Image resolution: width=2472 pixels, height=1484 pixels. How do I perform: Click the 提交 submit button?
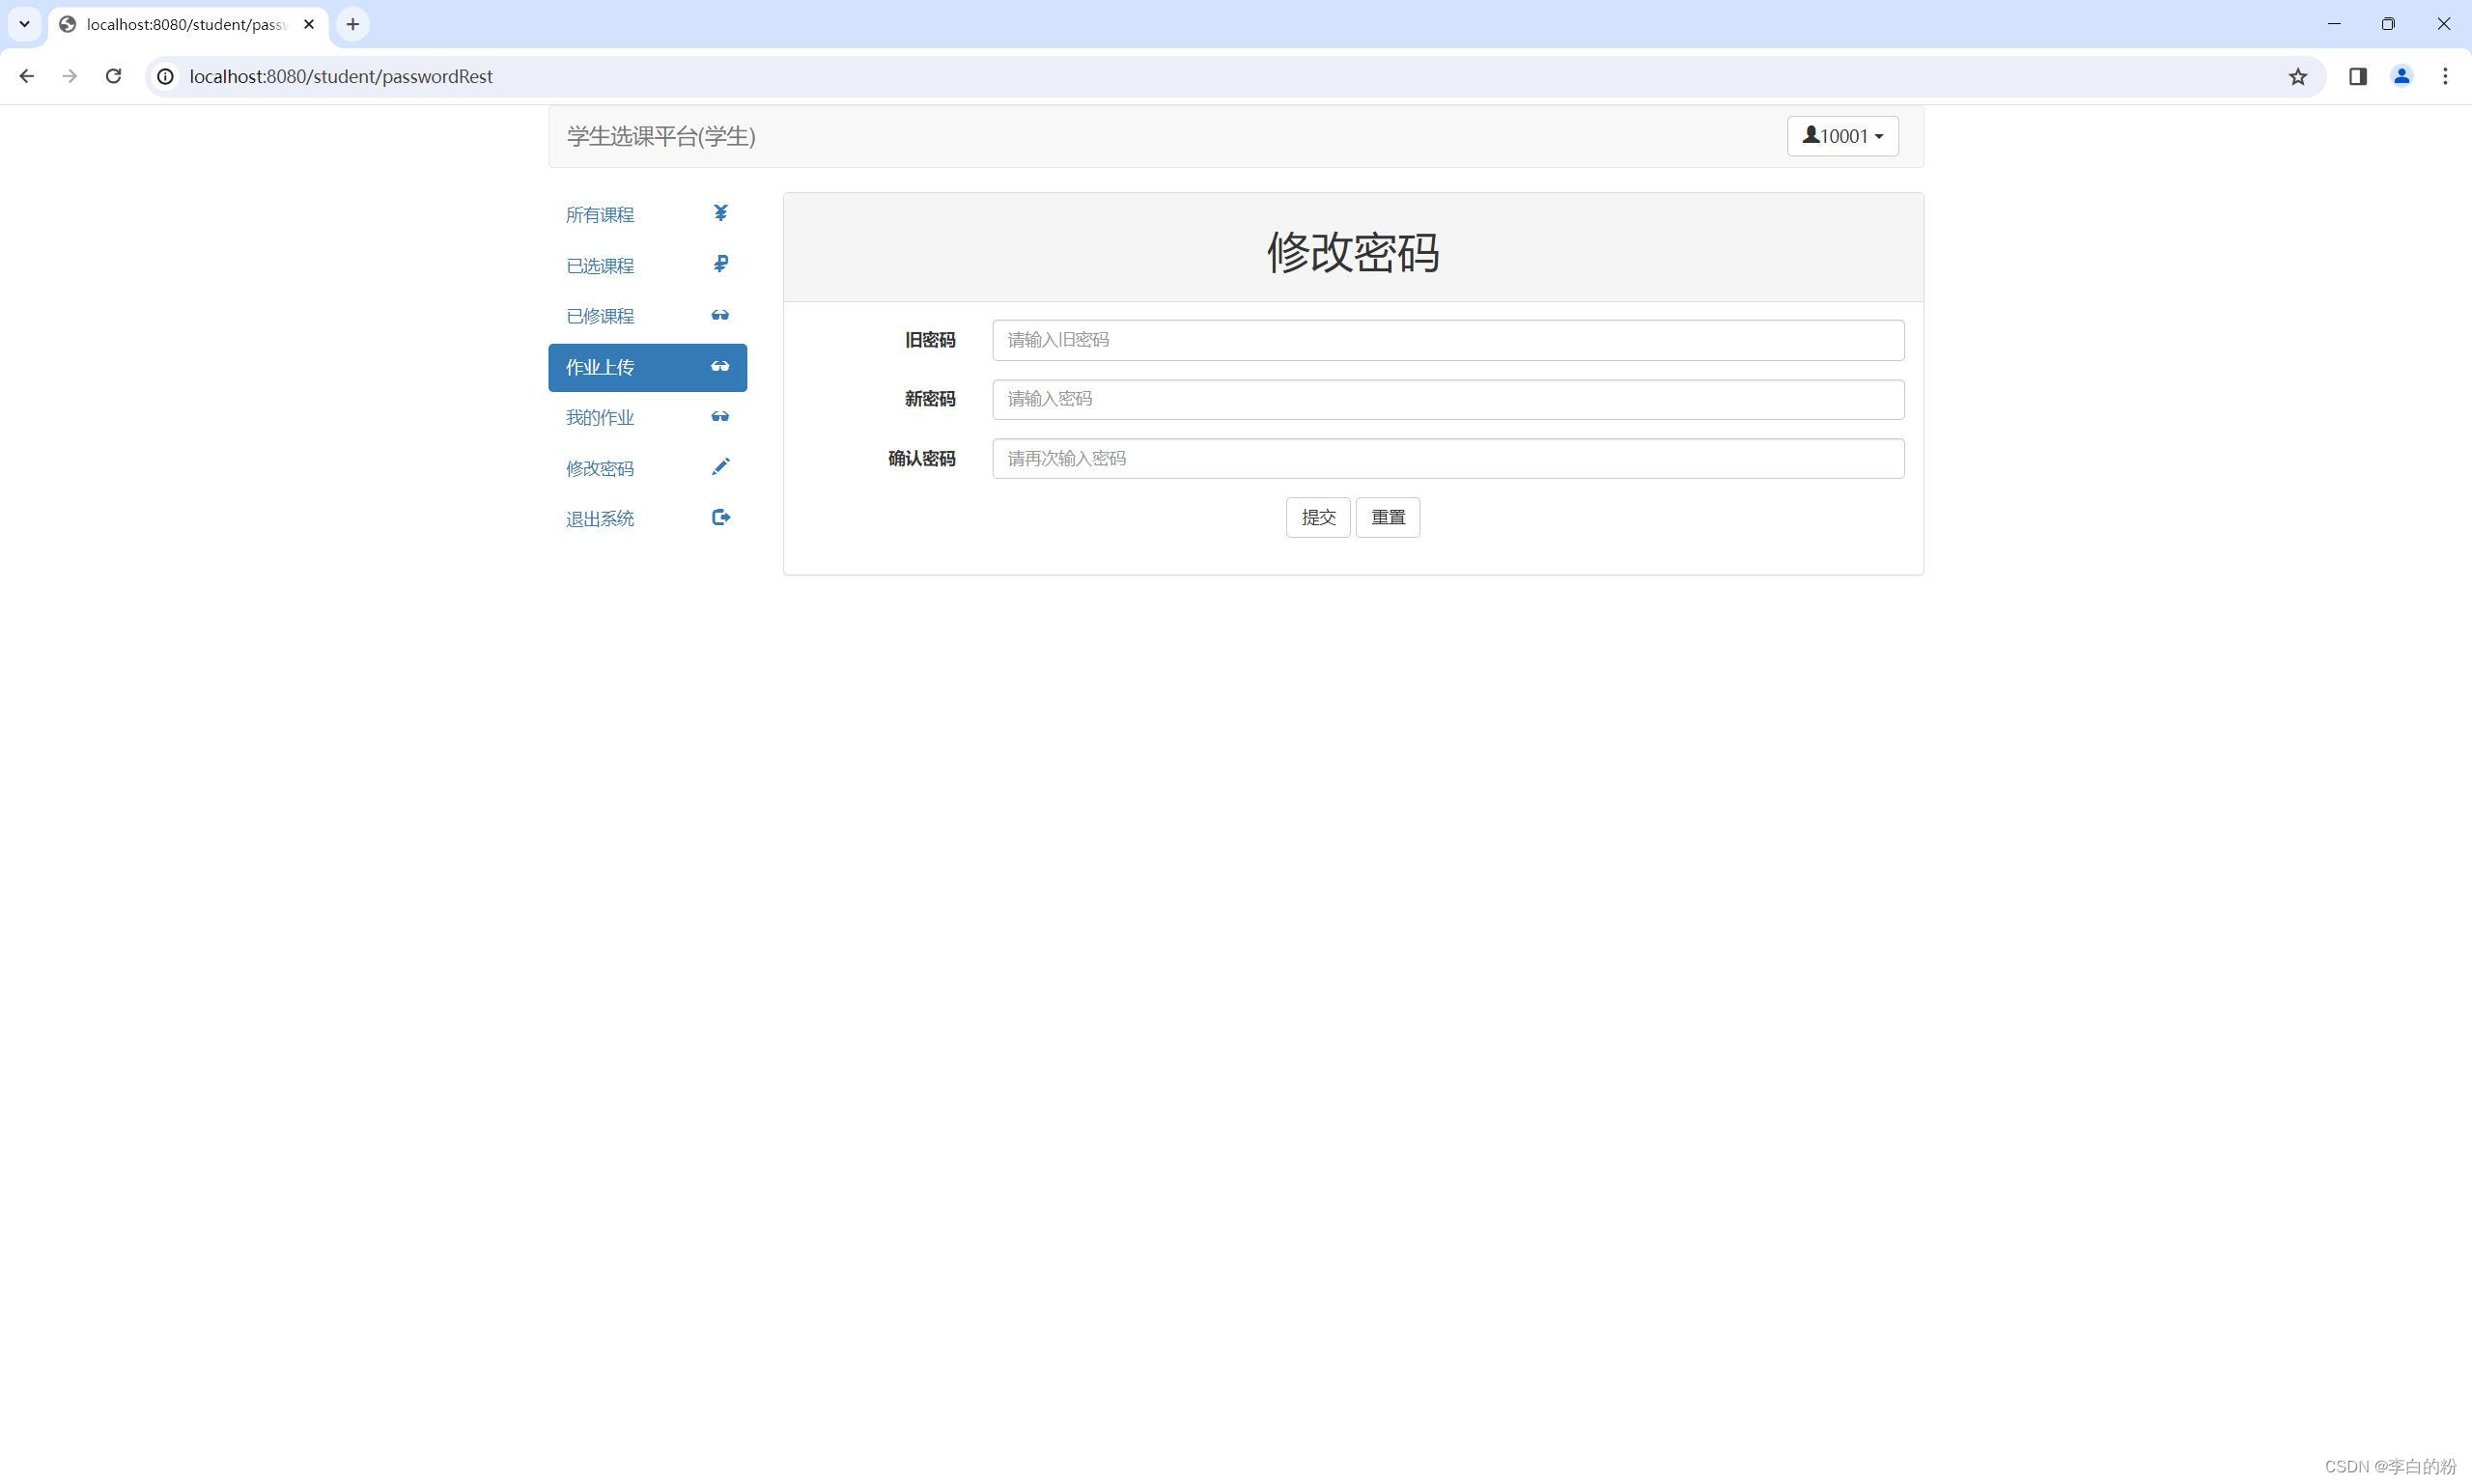[1318, 517]
